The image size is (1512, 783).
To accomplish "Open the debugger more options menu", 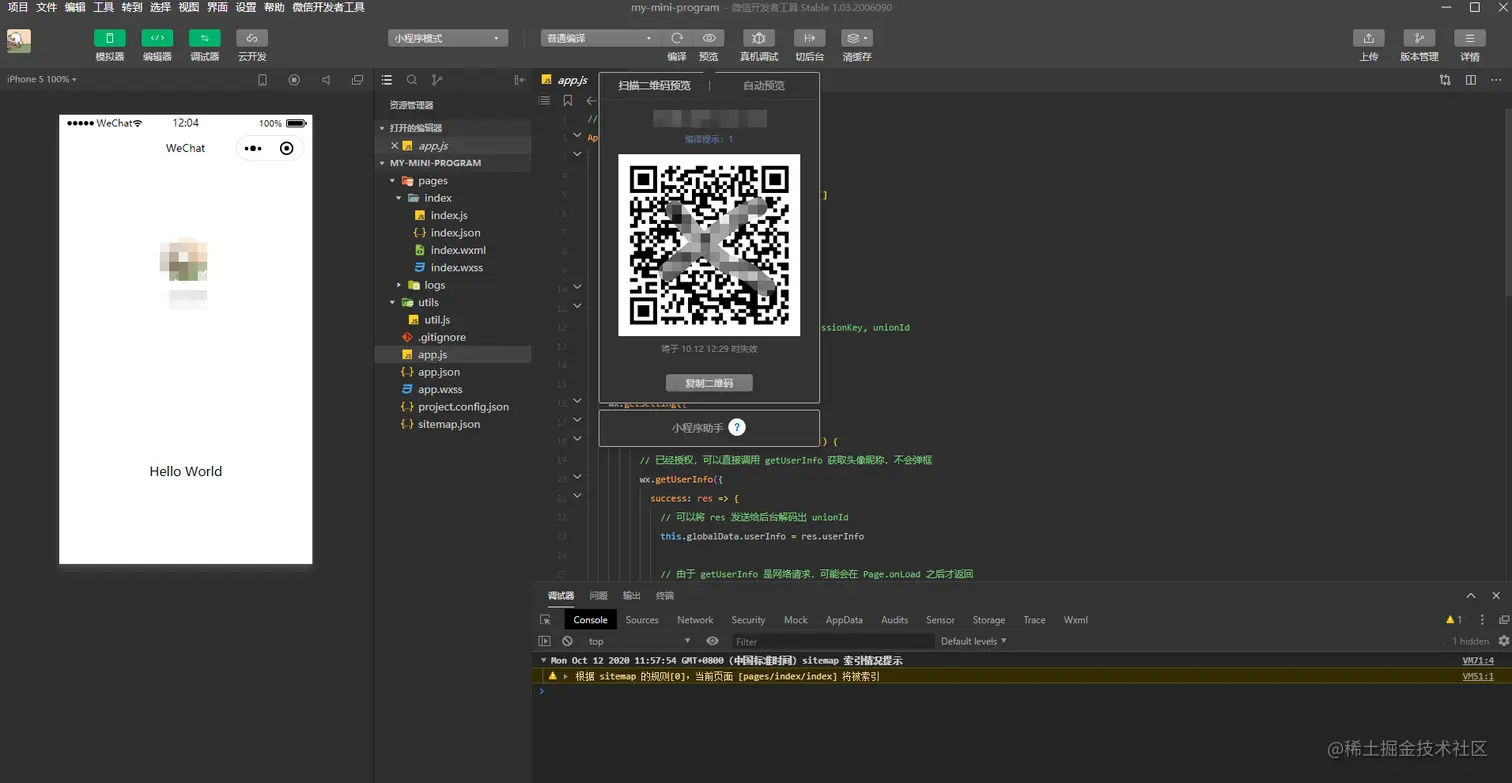I will coord(1482,620).
